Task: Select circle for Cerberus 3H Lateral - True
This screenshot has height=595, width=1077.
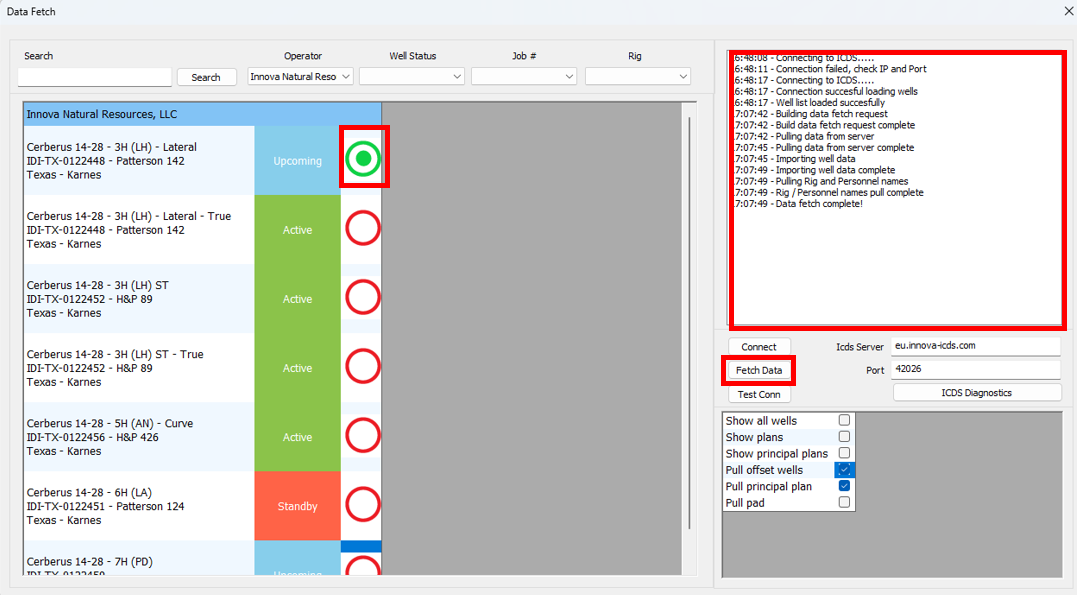Action: (363, 229)
